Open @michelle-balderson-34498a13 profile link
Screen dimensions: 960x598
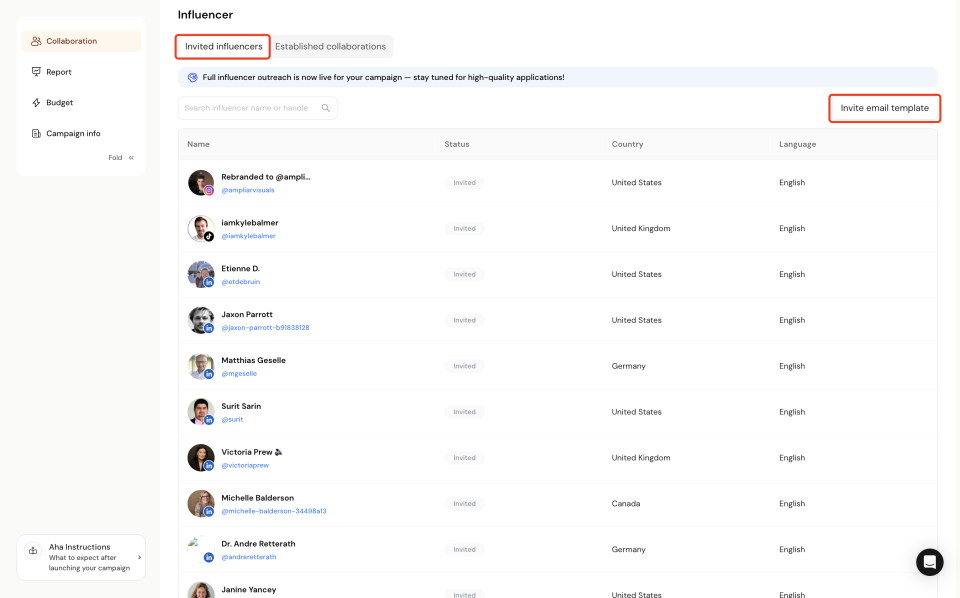coord(273,511)
